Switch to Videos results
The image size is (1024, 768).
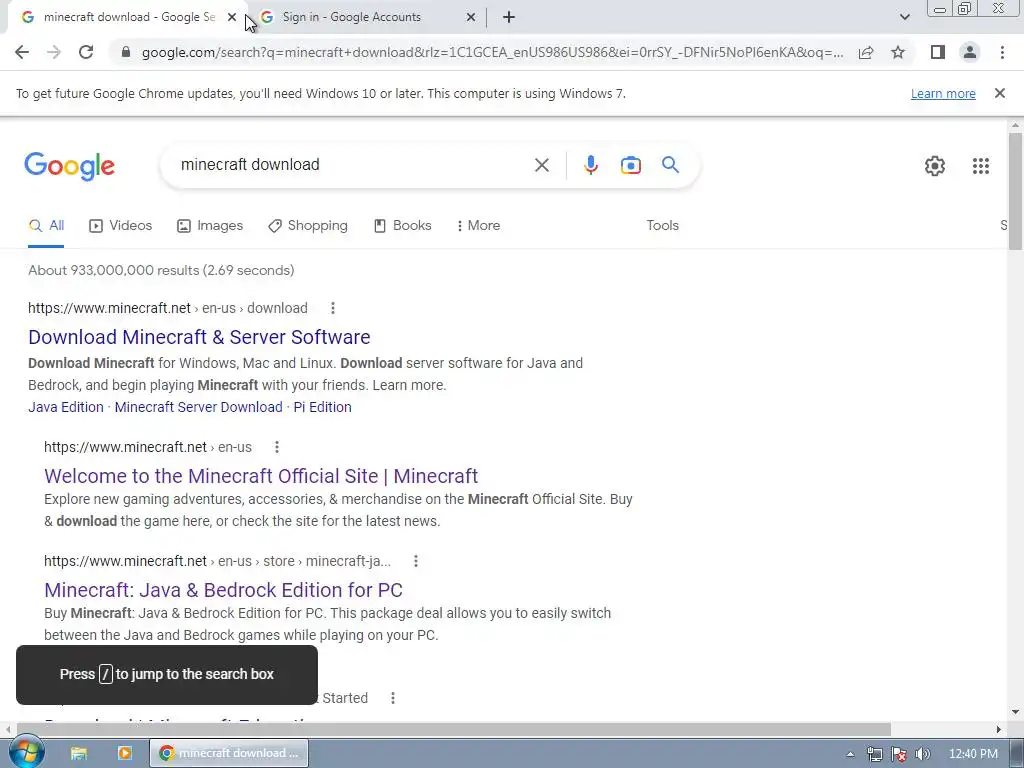120,226
